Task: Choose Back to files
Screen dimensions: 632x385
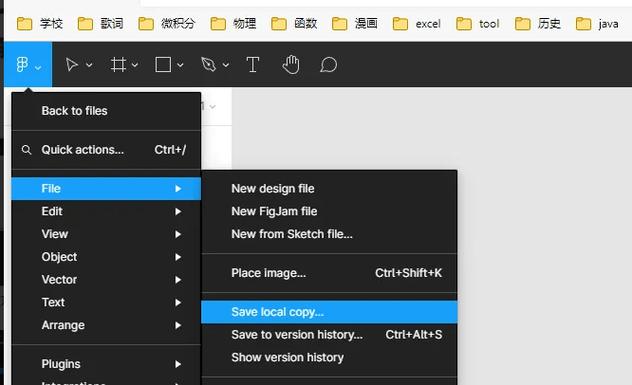Action: pyautogui.click(x=106, y=111)
